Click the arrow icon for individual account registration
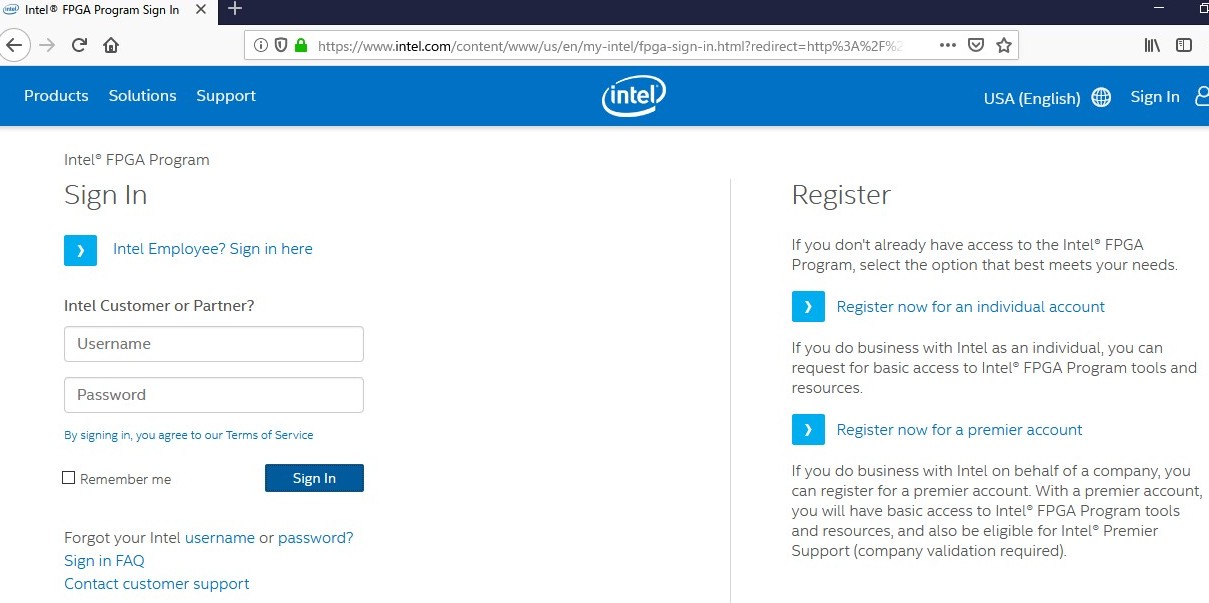Viewport: 1209px width, 603px height. pos(808,307)
